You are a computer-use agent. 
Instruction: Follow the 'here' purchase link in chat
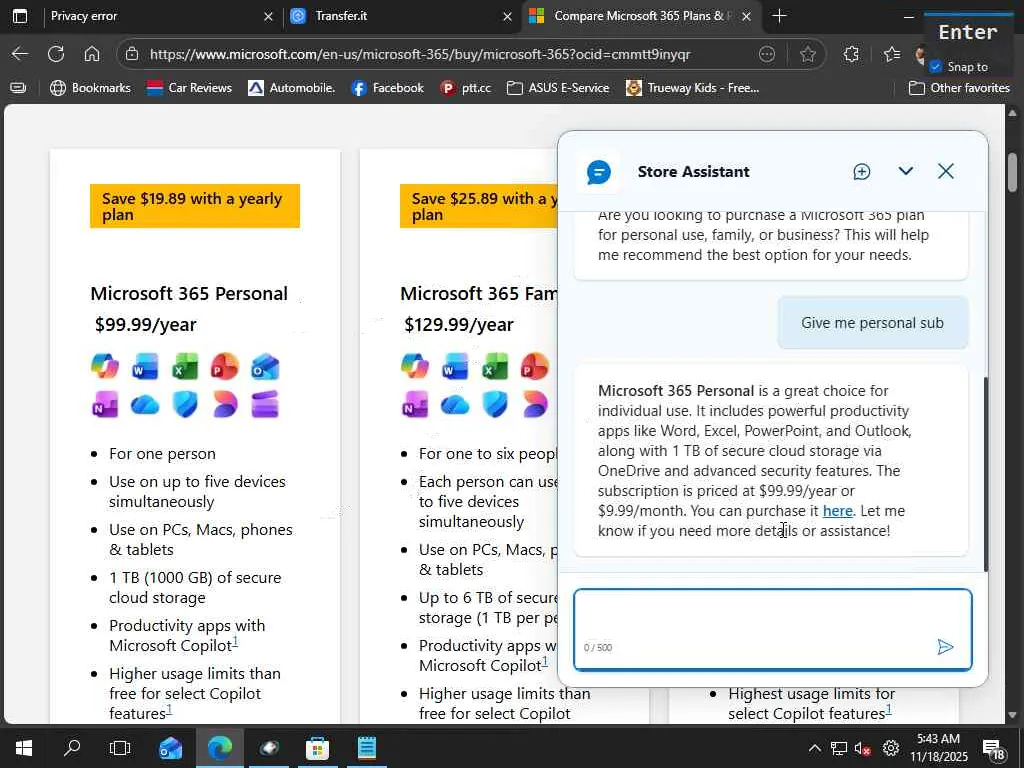(x=837, y=511)
